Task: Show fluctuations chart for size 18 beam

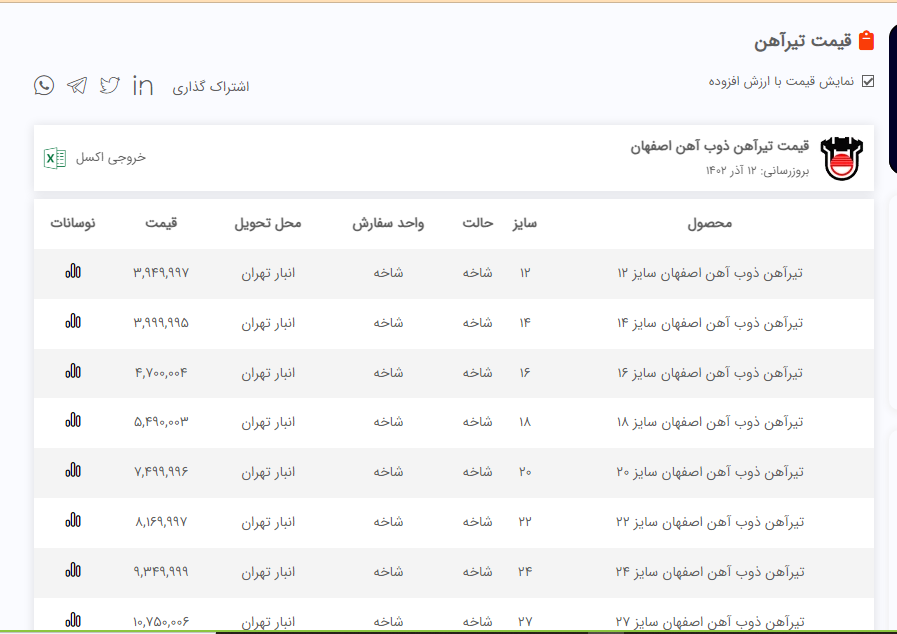Action: tap(73, 421)
